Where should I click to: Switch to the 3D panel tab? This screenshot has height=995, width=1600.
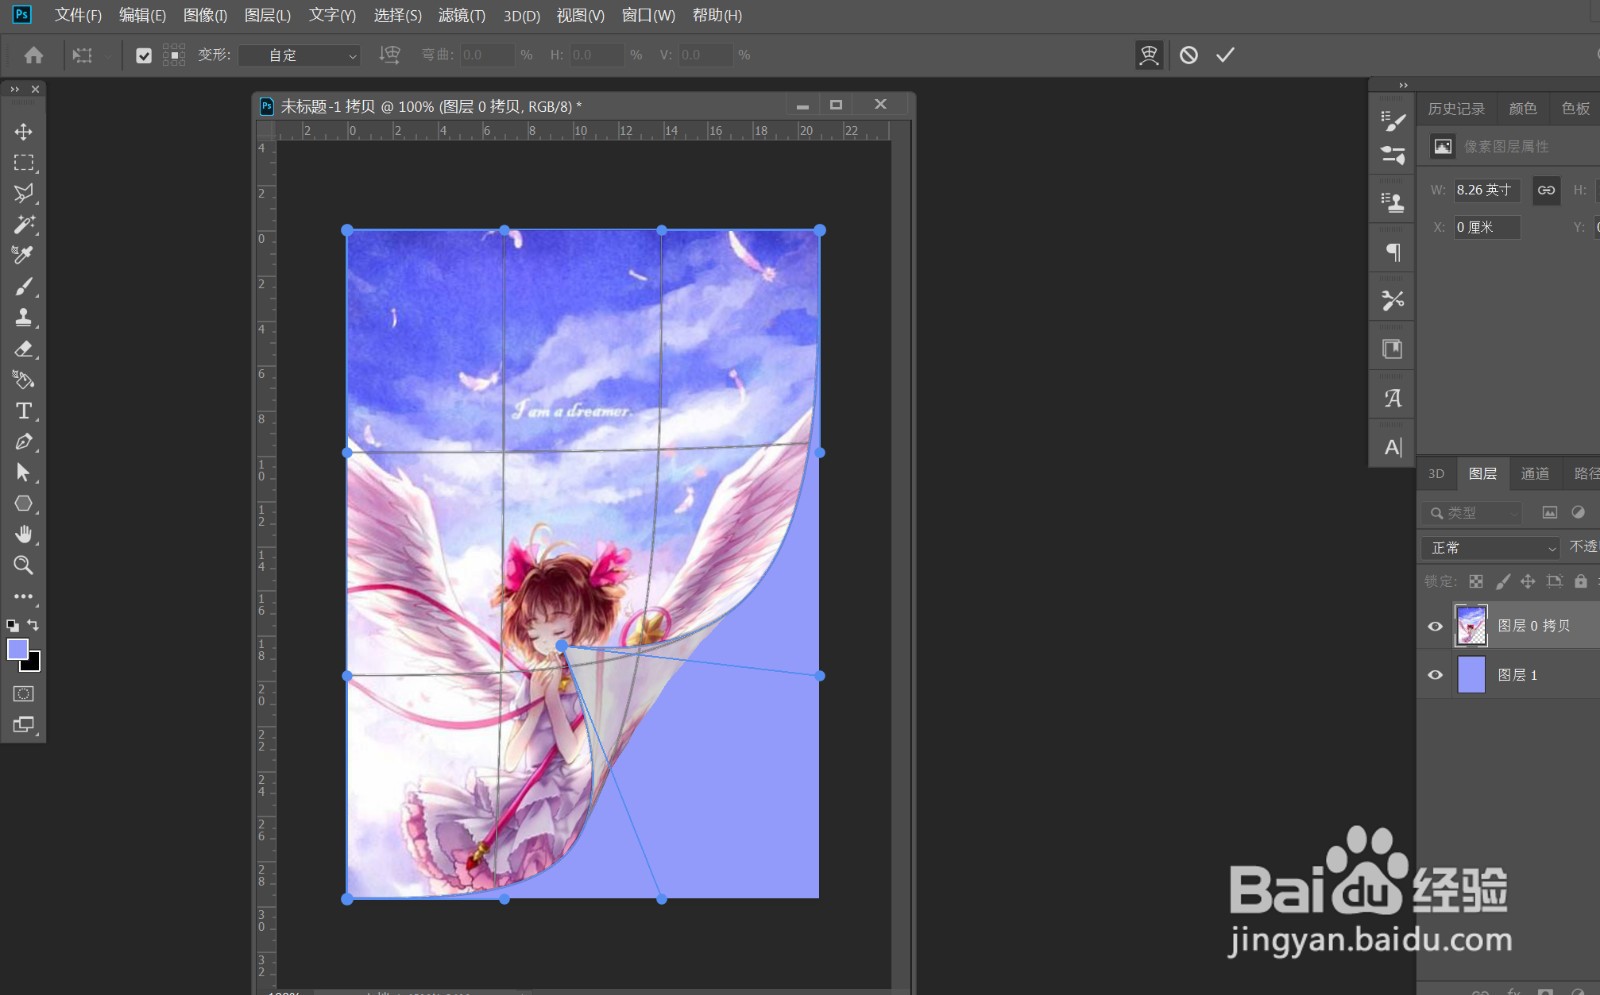pyautogui.click(x=1436, y=474)
